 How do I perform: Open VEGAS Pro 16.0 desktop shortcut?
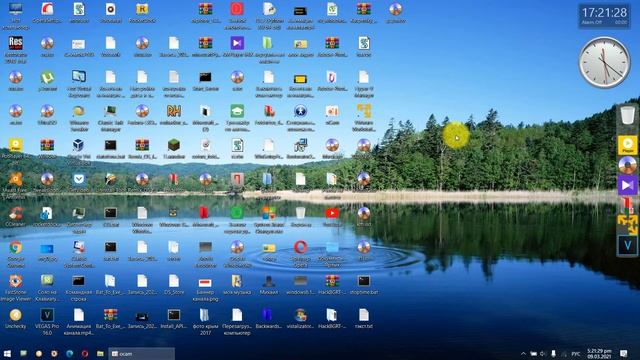(47, 315)
